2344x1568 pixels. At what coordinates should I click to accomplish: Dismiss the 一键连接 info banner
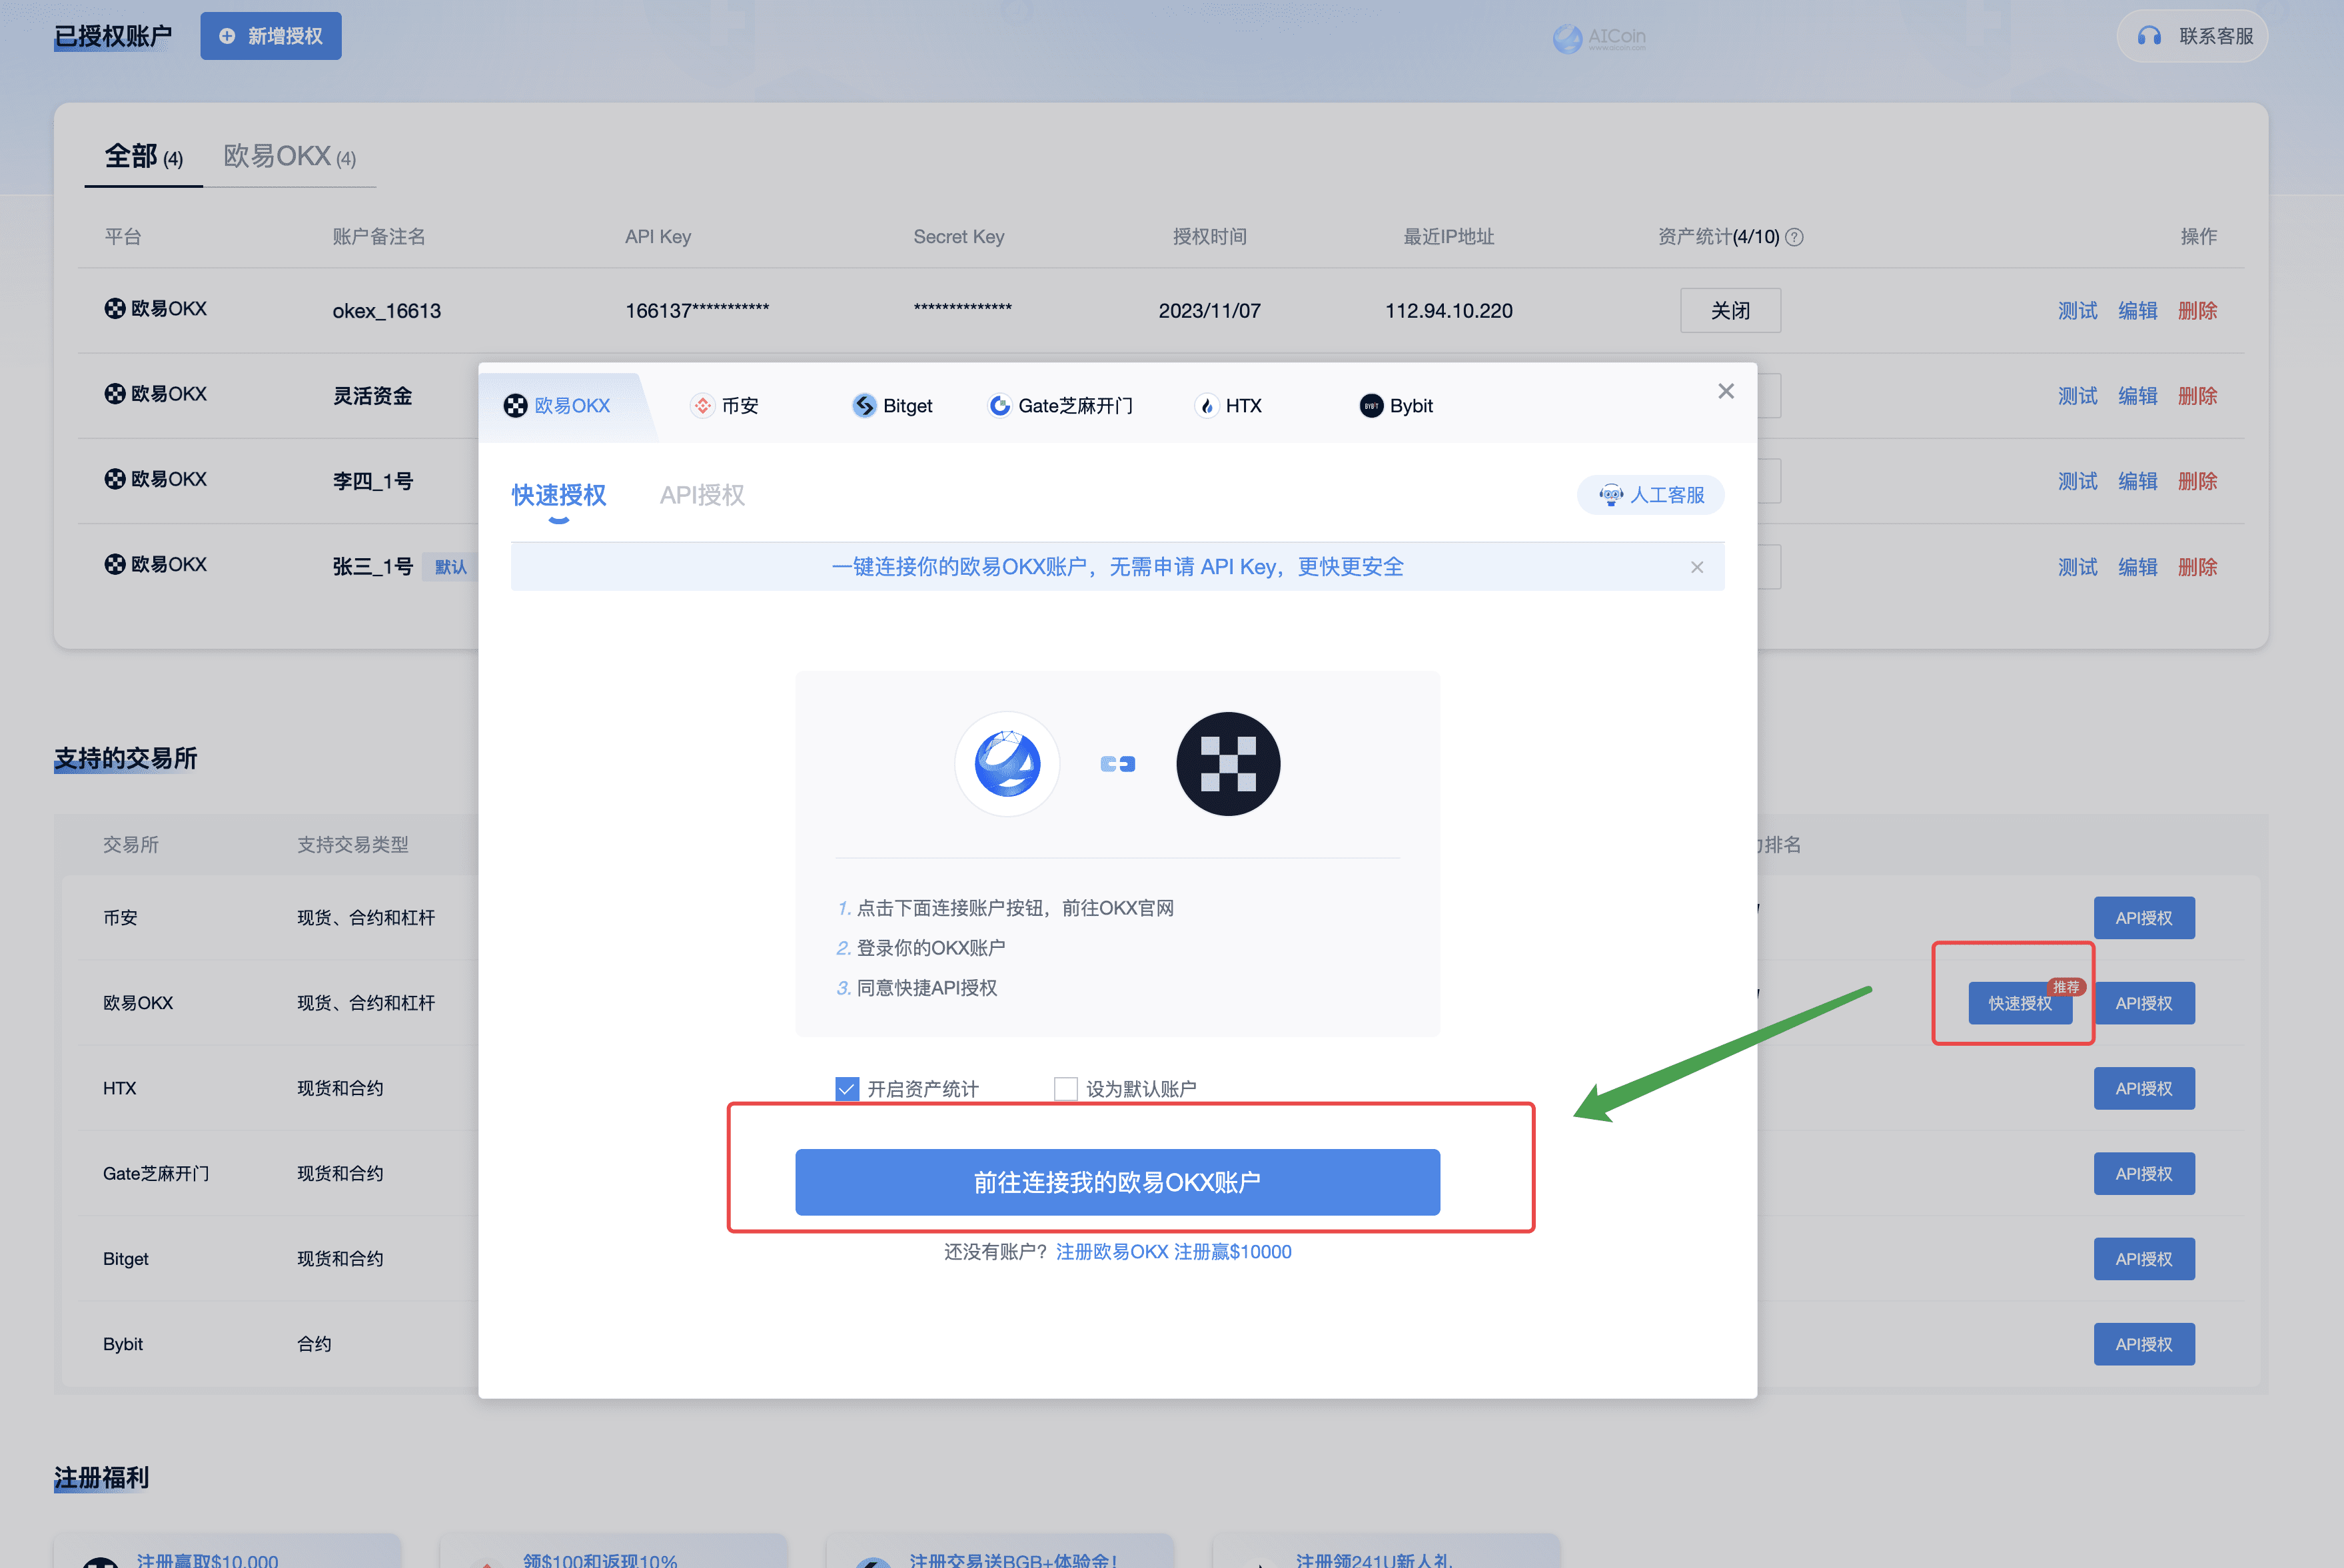pyautogui.click(x=1697, y=567)
